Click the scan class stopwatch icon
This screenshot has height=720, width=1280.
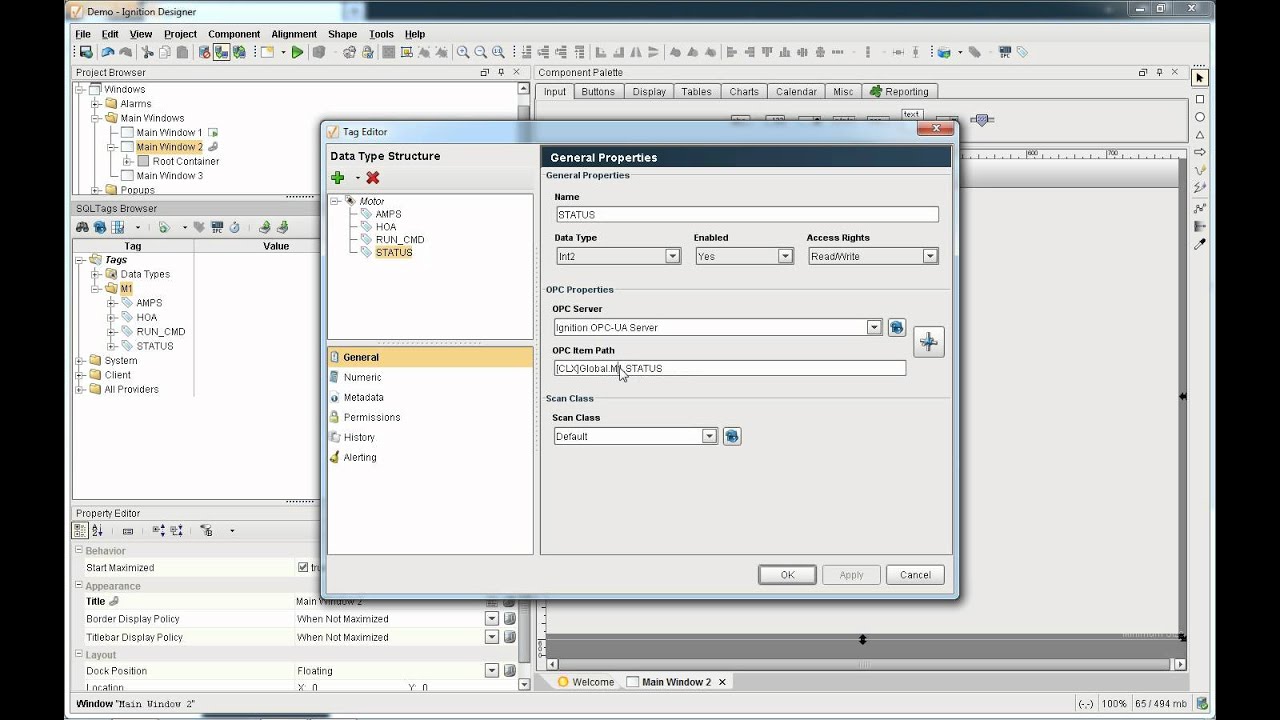coord(234,227)
